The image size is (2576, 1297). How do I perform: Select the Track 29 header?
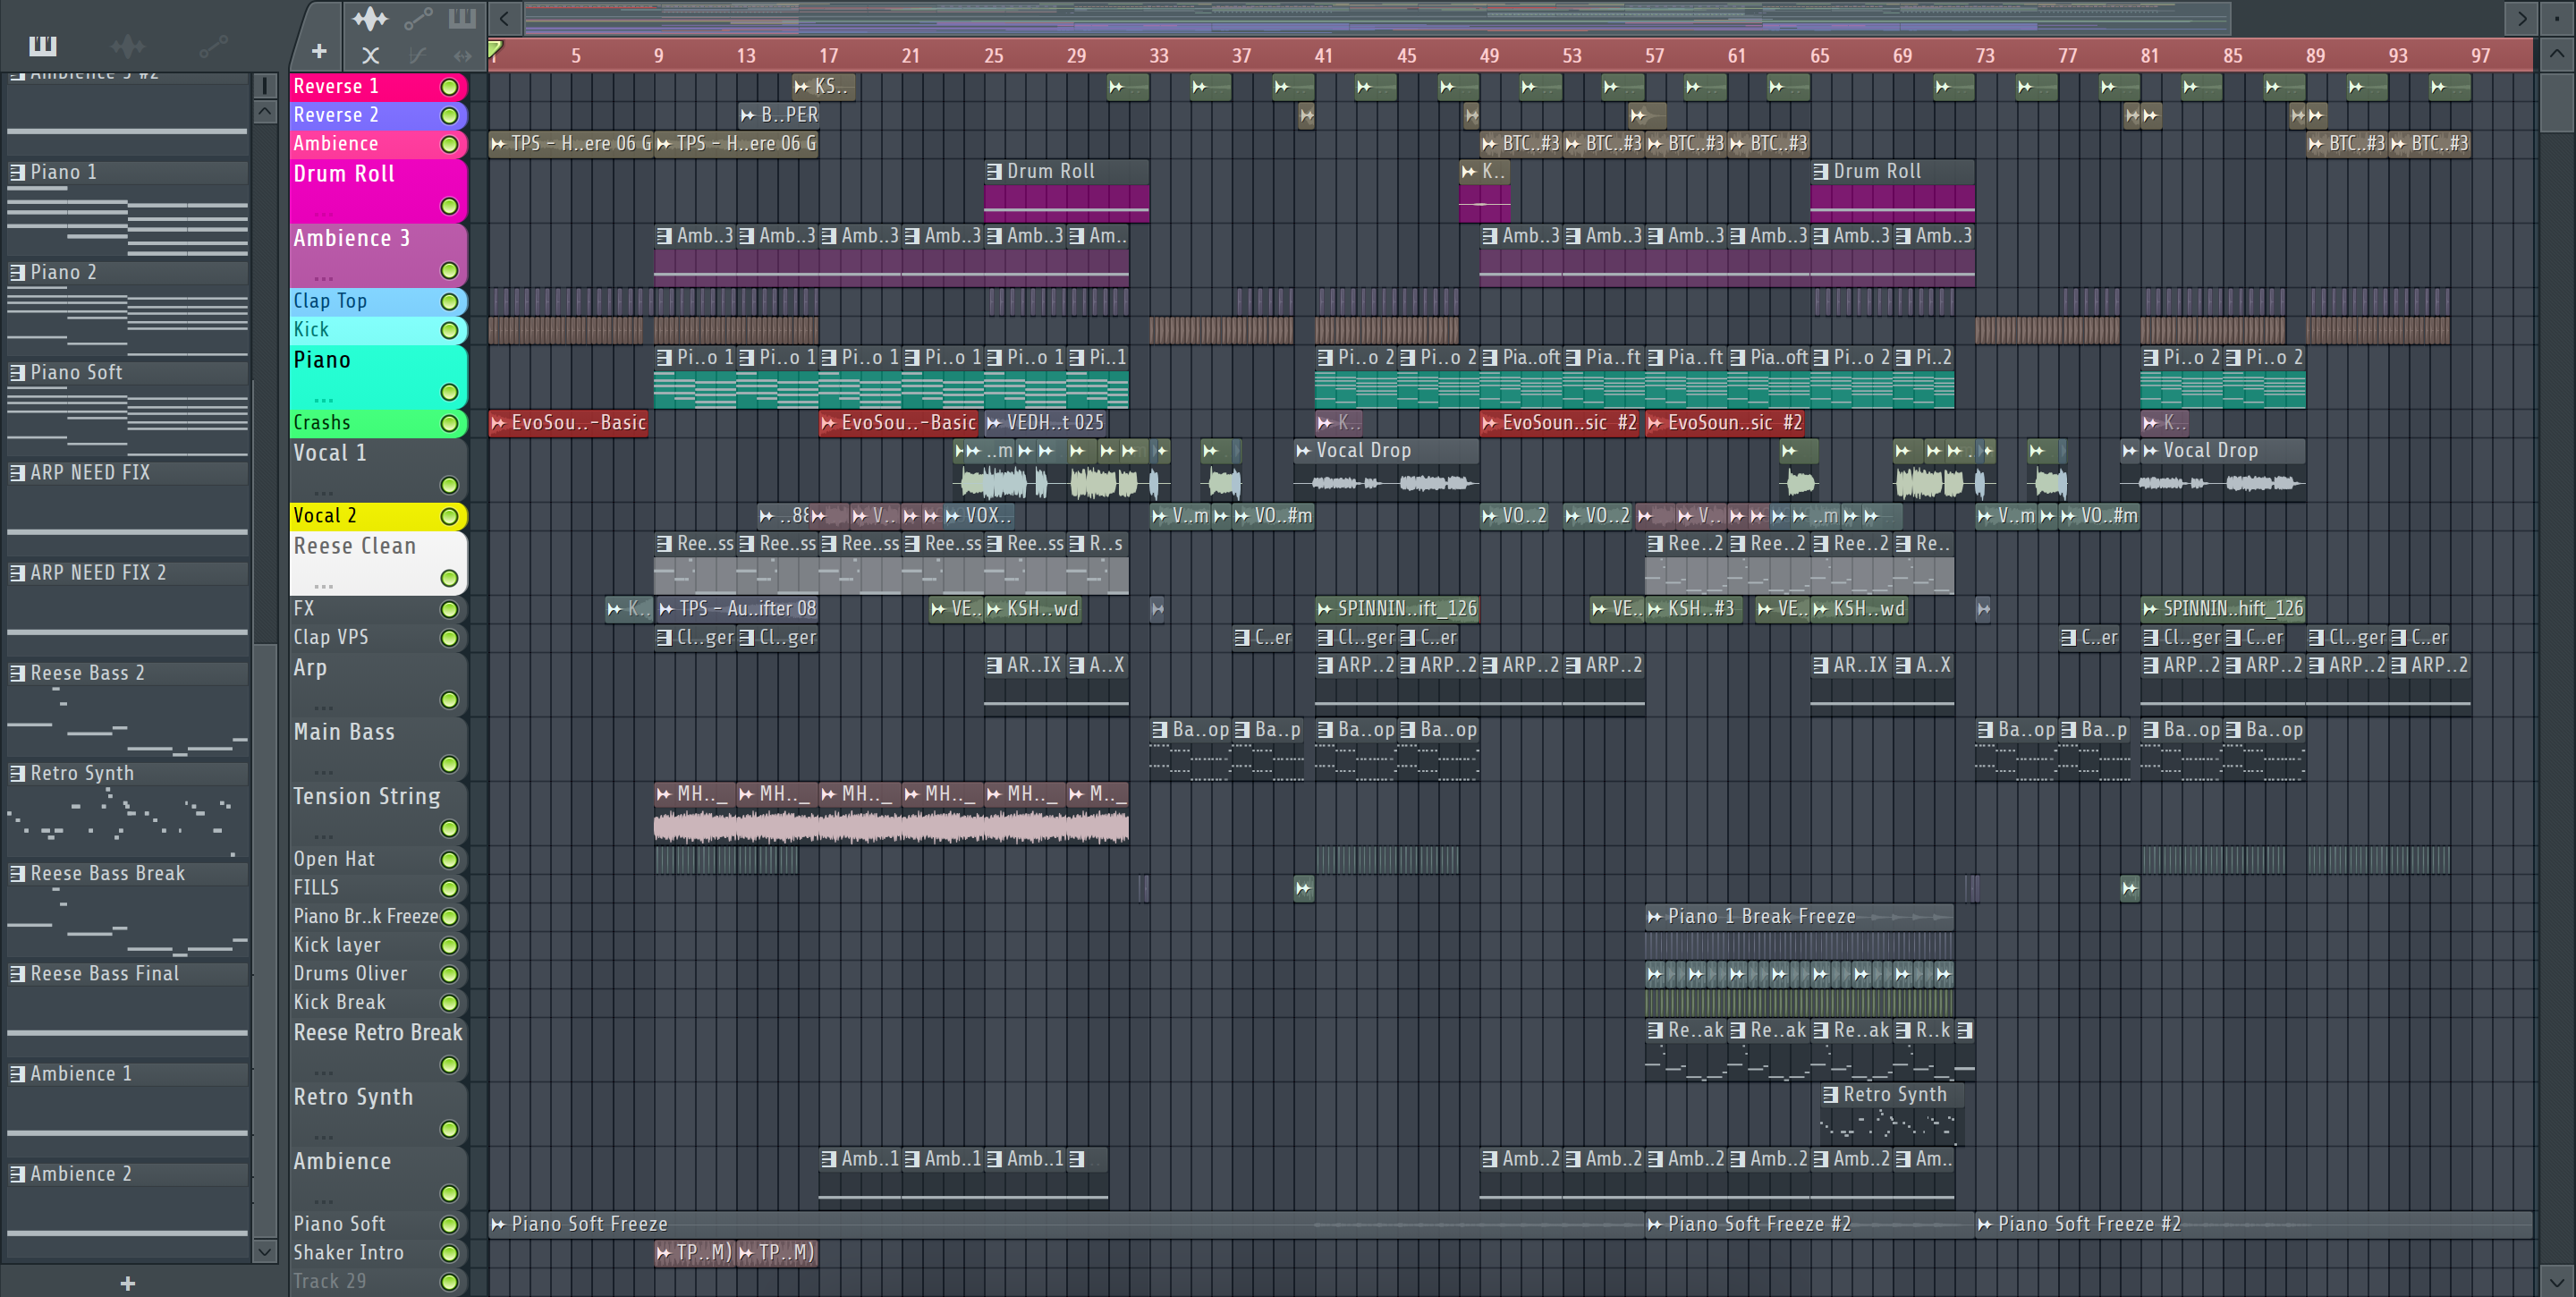coord(378,1282)
